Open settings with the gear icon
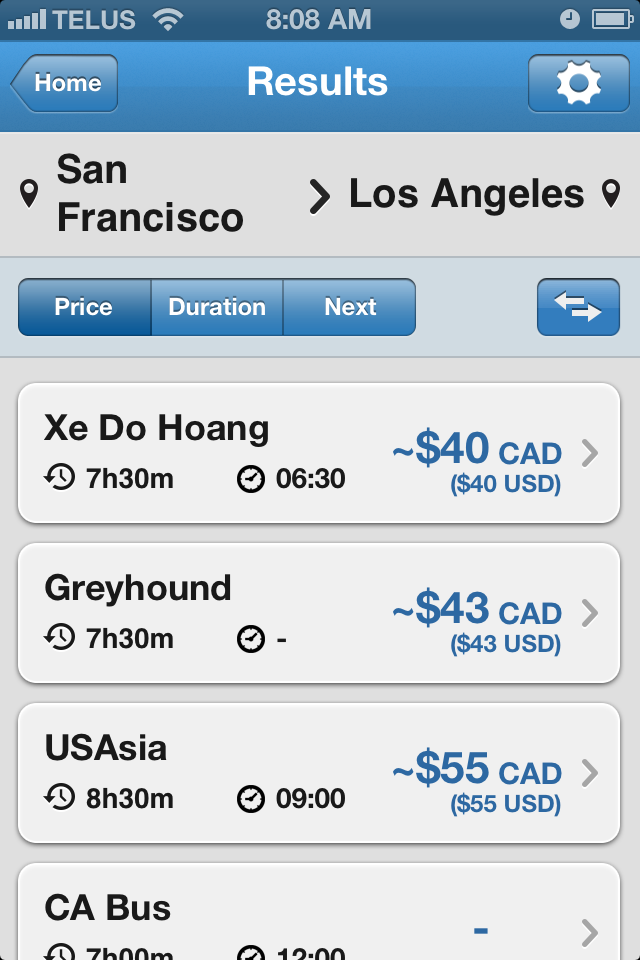The width and height of the screenshot is (640, 960). [x=578, y=83]
